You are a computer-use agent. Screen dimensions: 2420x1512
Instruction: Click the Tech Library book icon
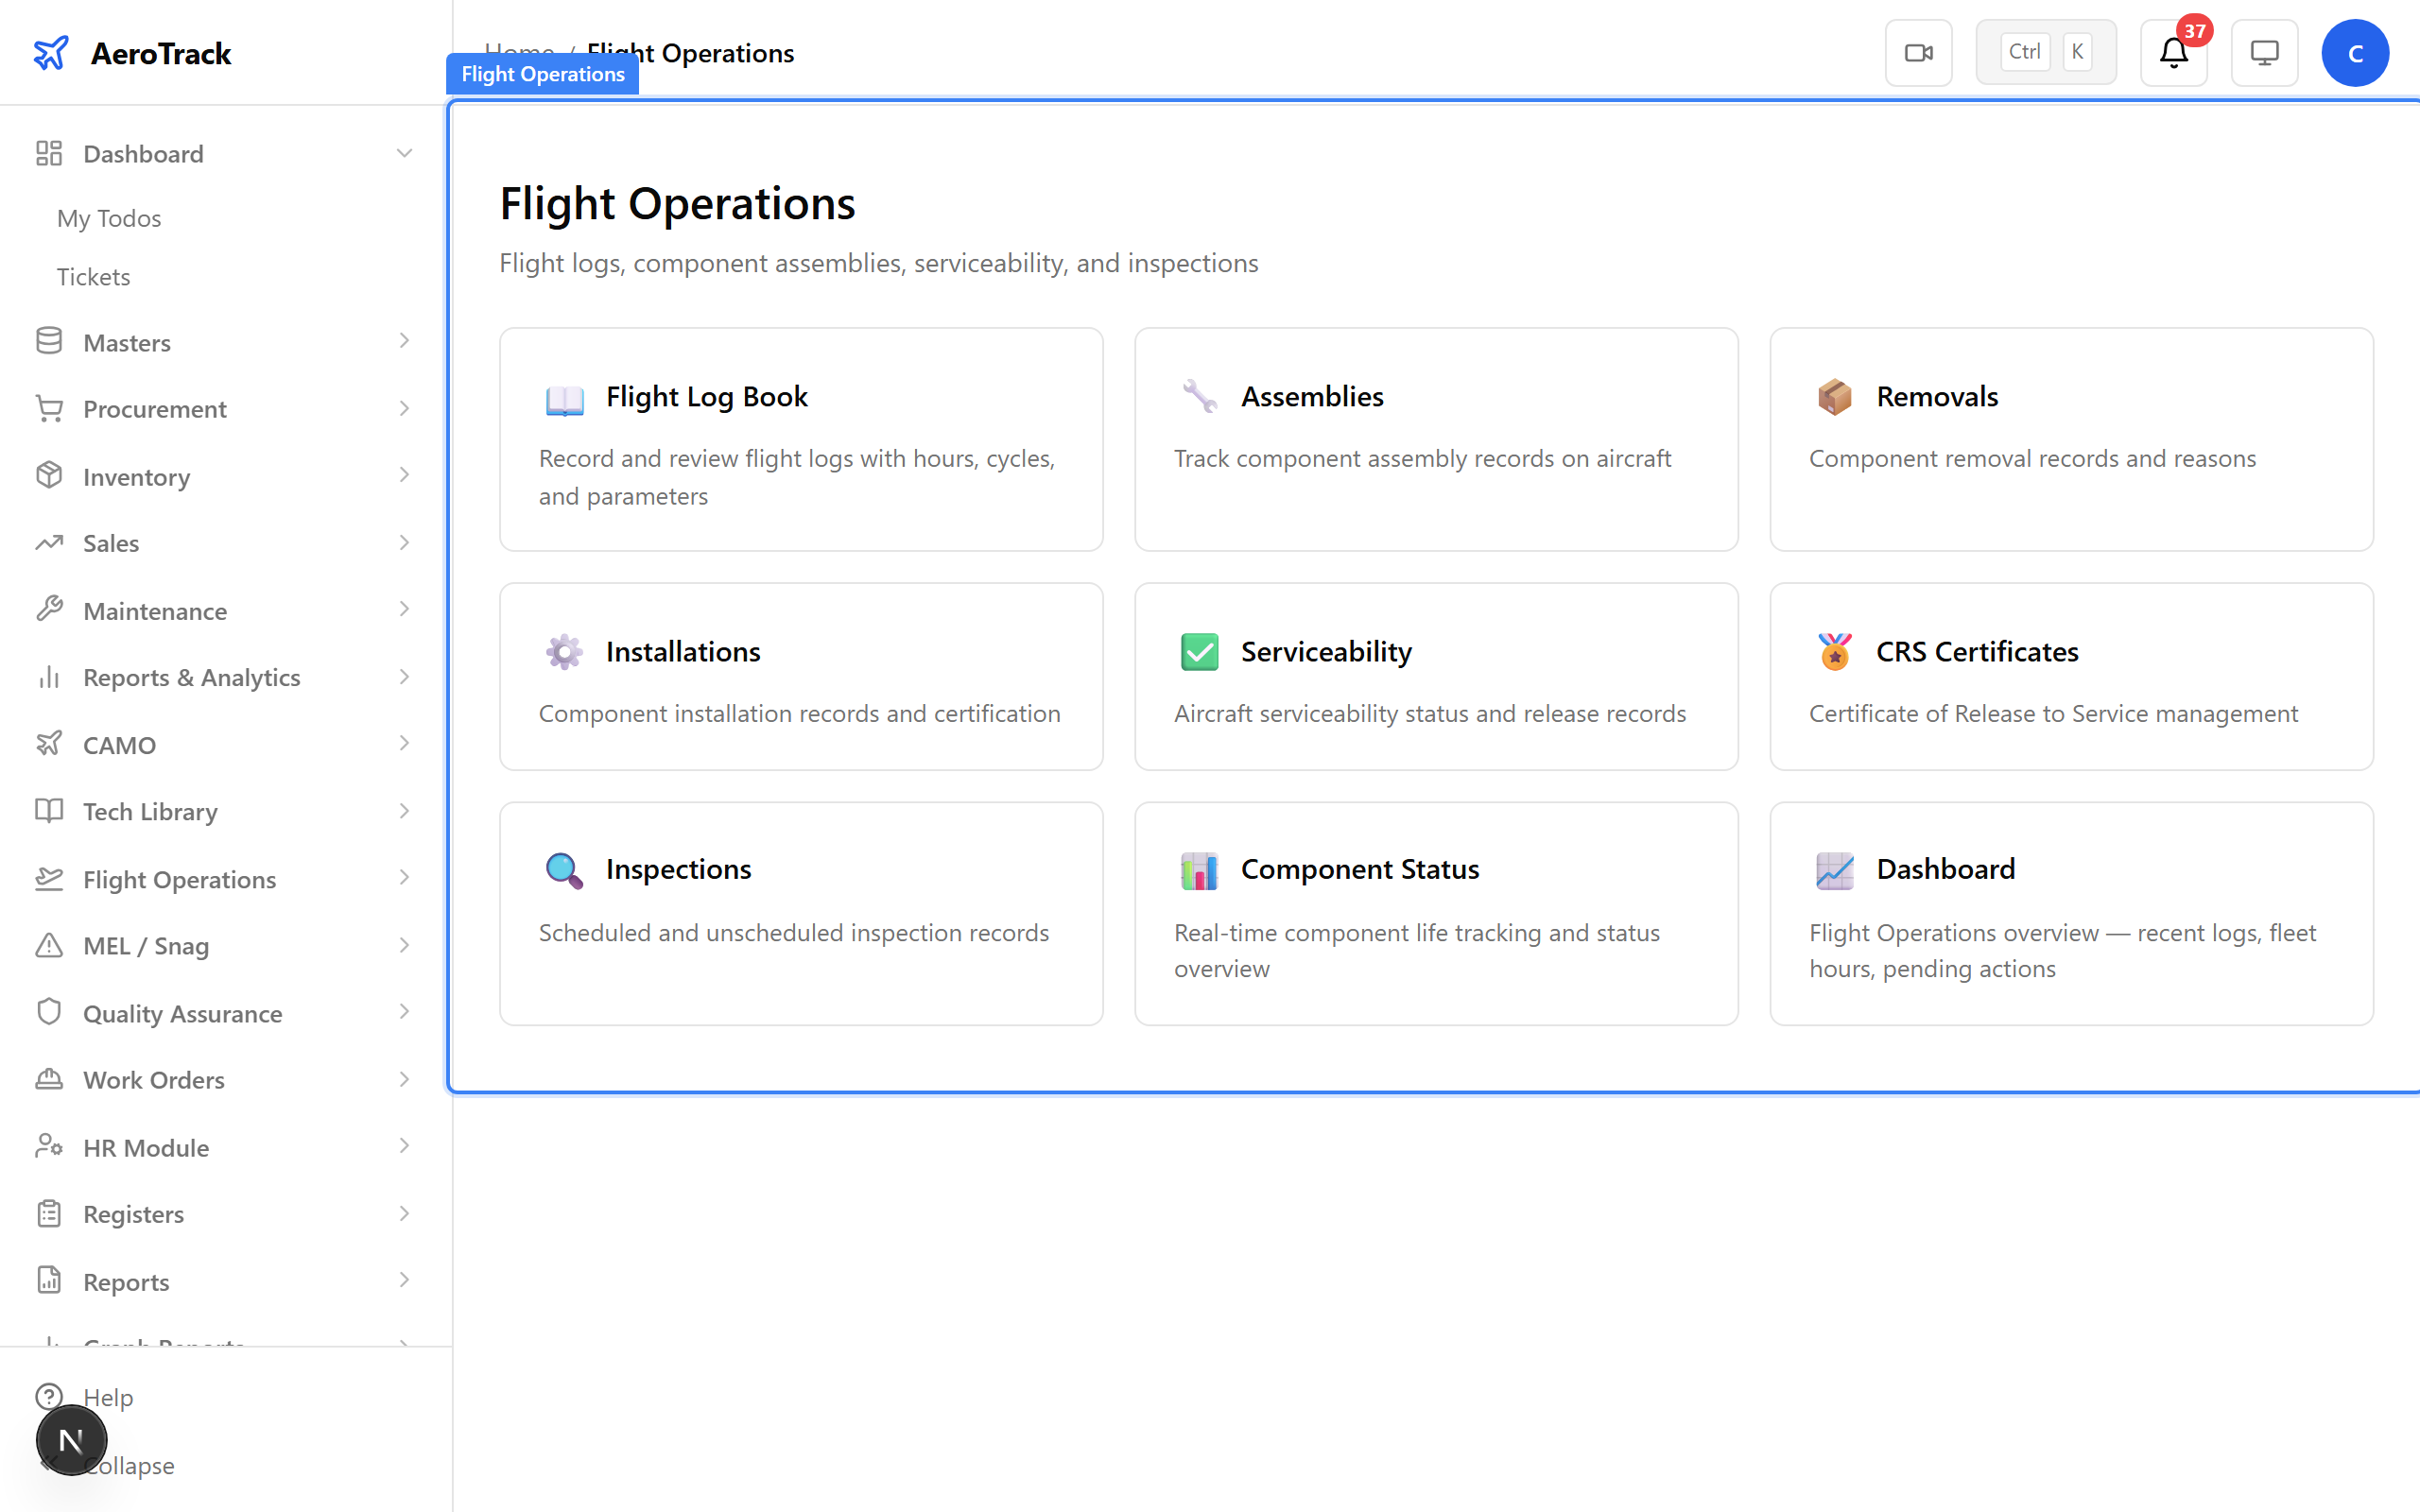[x=49, y=811]
